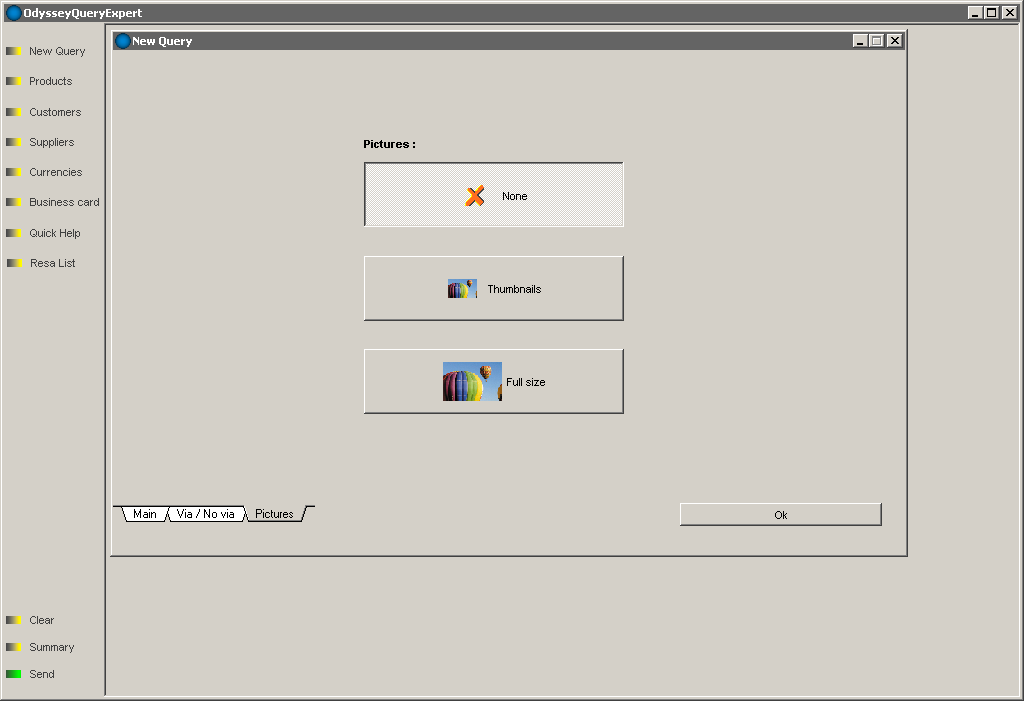The height and width of the screenshot is (701, 1024).
Task: Switch to the Main tab
Action: 145,514
